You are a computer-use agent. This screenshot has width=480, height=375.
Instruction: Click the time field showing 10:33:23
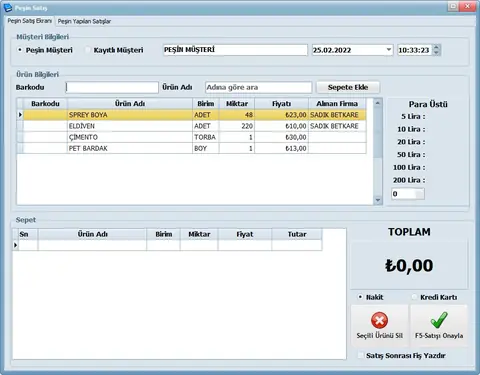414,50
